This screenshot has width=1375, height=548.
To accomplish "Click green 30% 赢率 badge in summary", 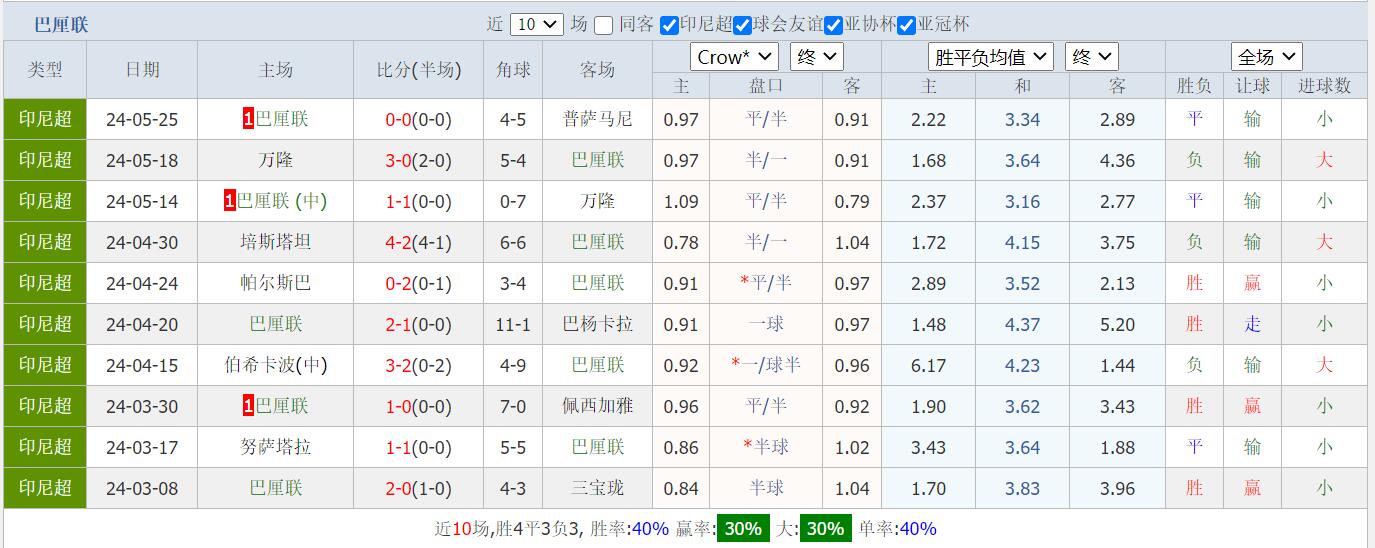I will tap(743, 529).
